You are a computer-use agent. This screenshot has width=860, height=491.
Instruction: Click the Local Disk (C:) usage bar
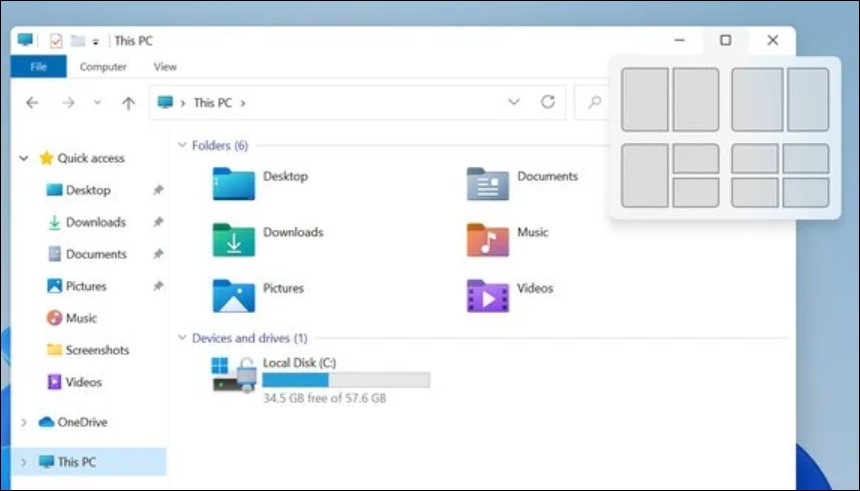(x=346, y=380)
